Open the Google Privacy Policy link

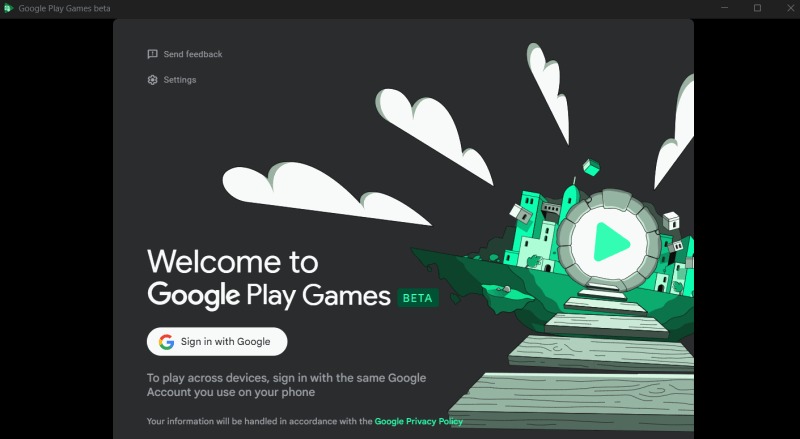coord(418,421)
